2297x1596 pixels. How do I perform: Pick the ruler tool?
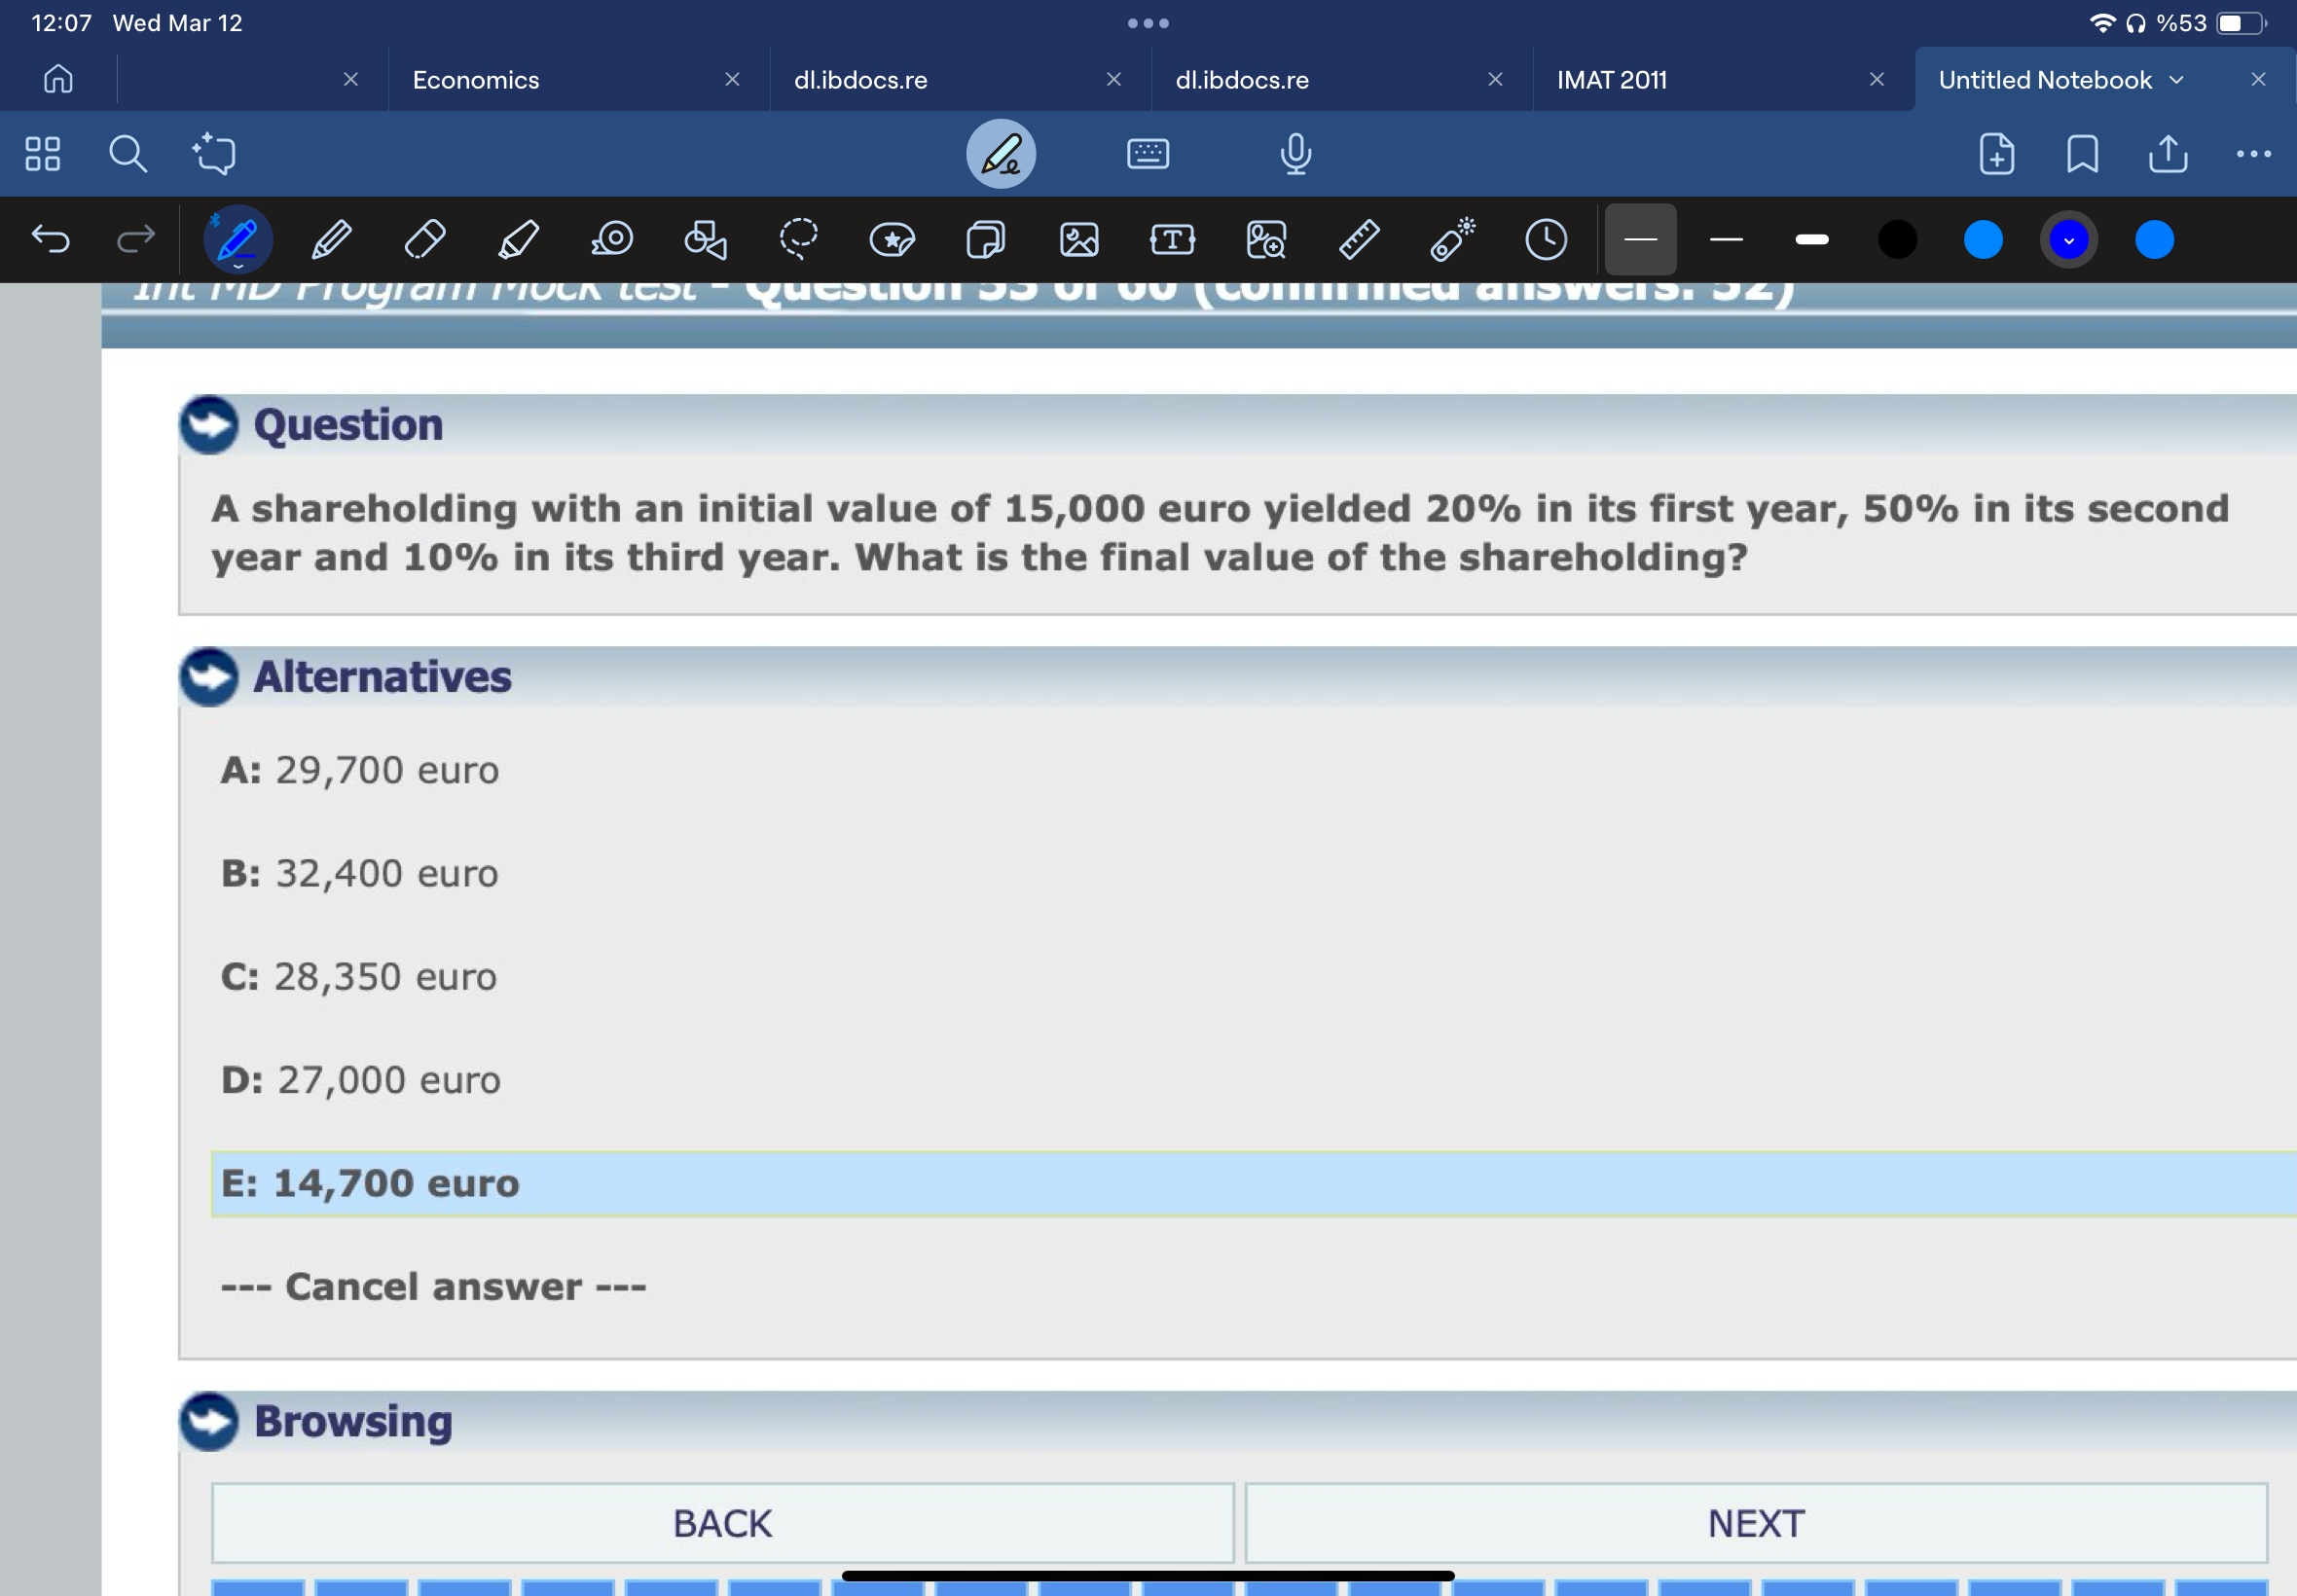coord(1359,240)
